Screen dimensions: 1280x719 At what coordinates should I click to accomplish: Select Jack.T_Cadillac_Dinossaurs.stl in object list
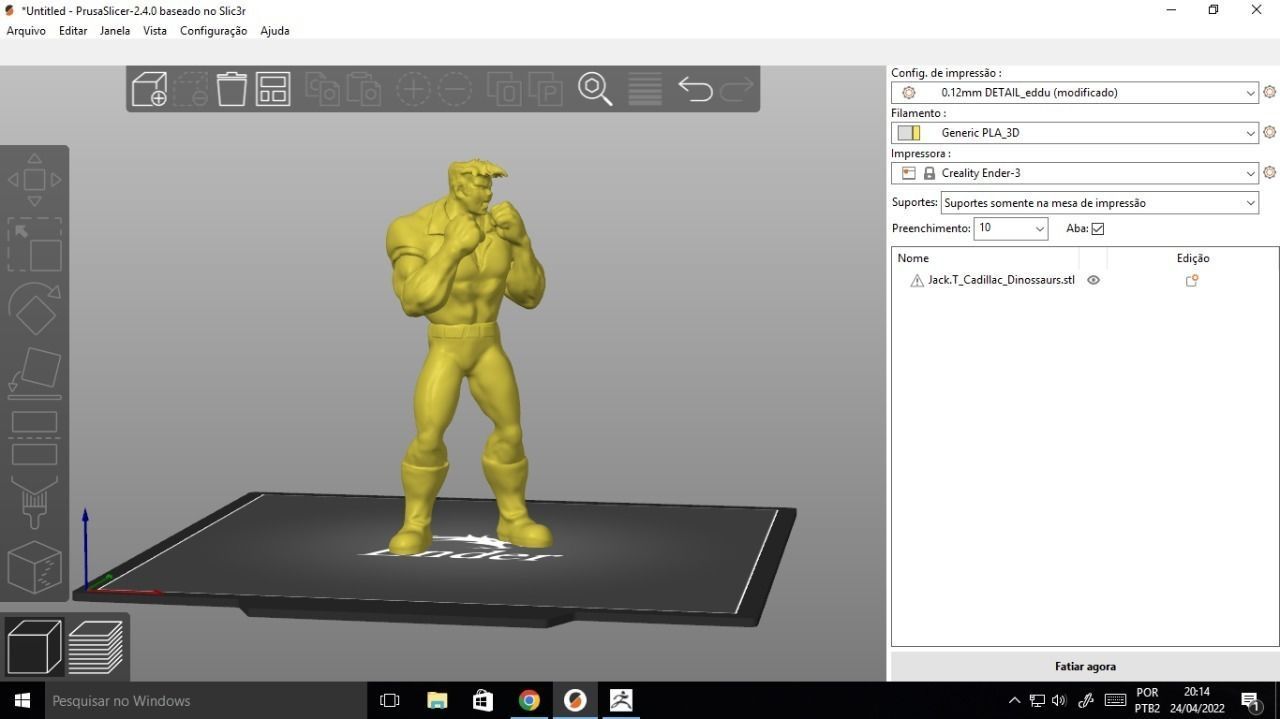point(1001,281)
